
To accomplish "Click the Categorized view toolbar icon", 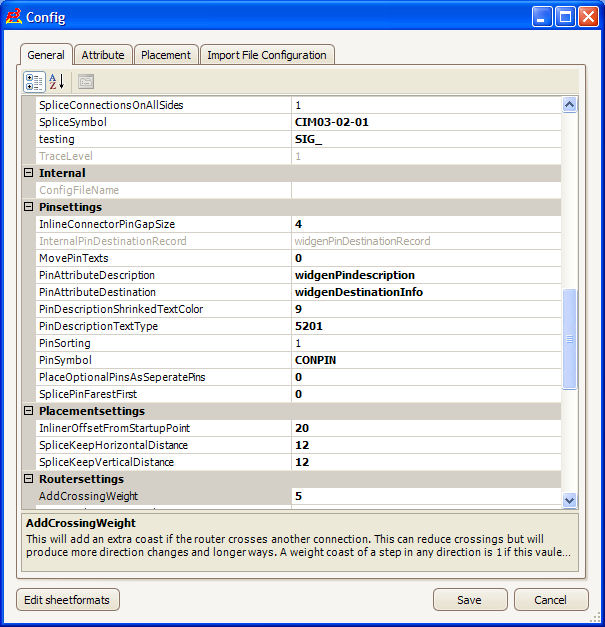I will (x=34, y=82).
